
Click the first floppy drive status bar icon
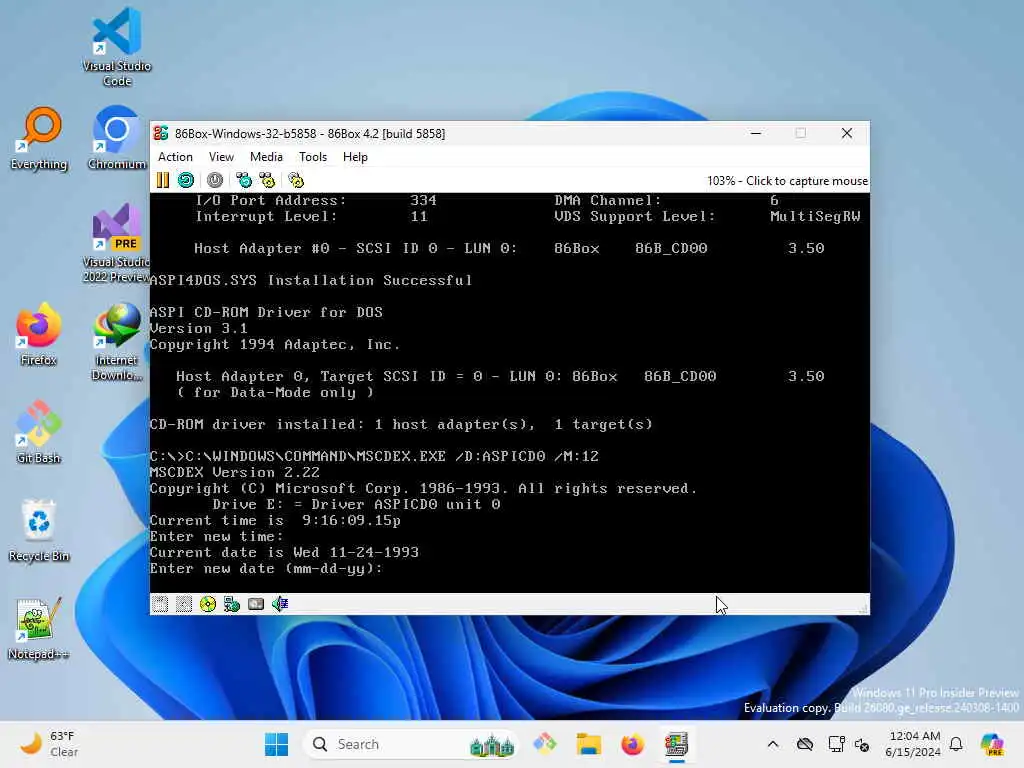pos(160,604)
